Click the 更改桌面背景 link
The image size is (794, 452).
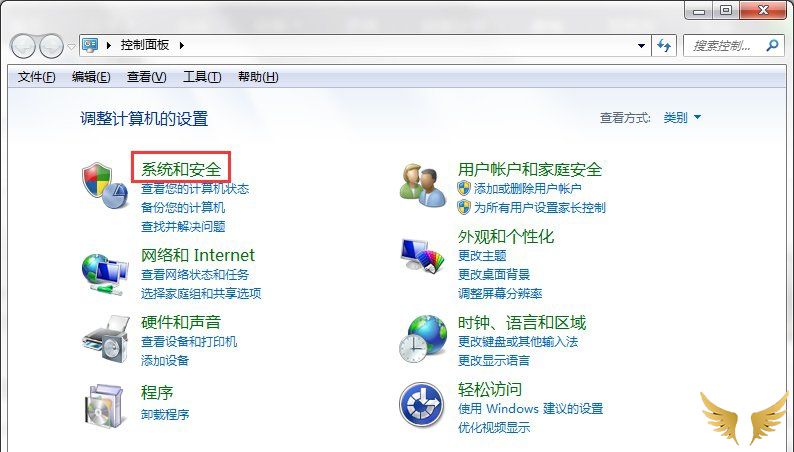[x=494, y=274]
